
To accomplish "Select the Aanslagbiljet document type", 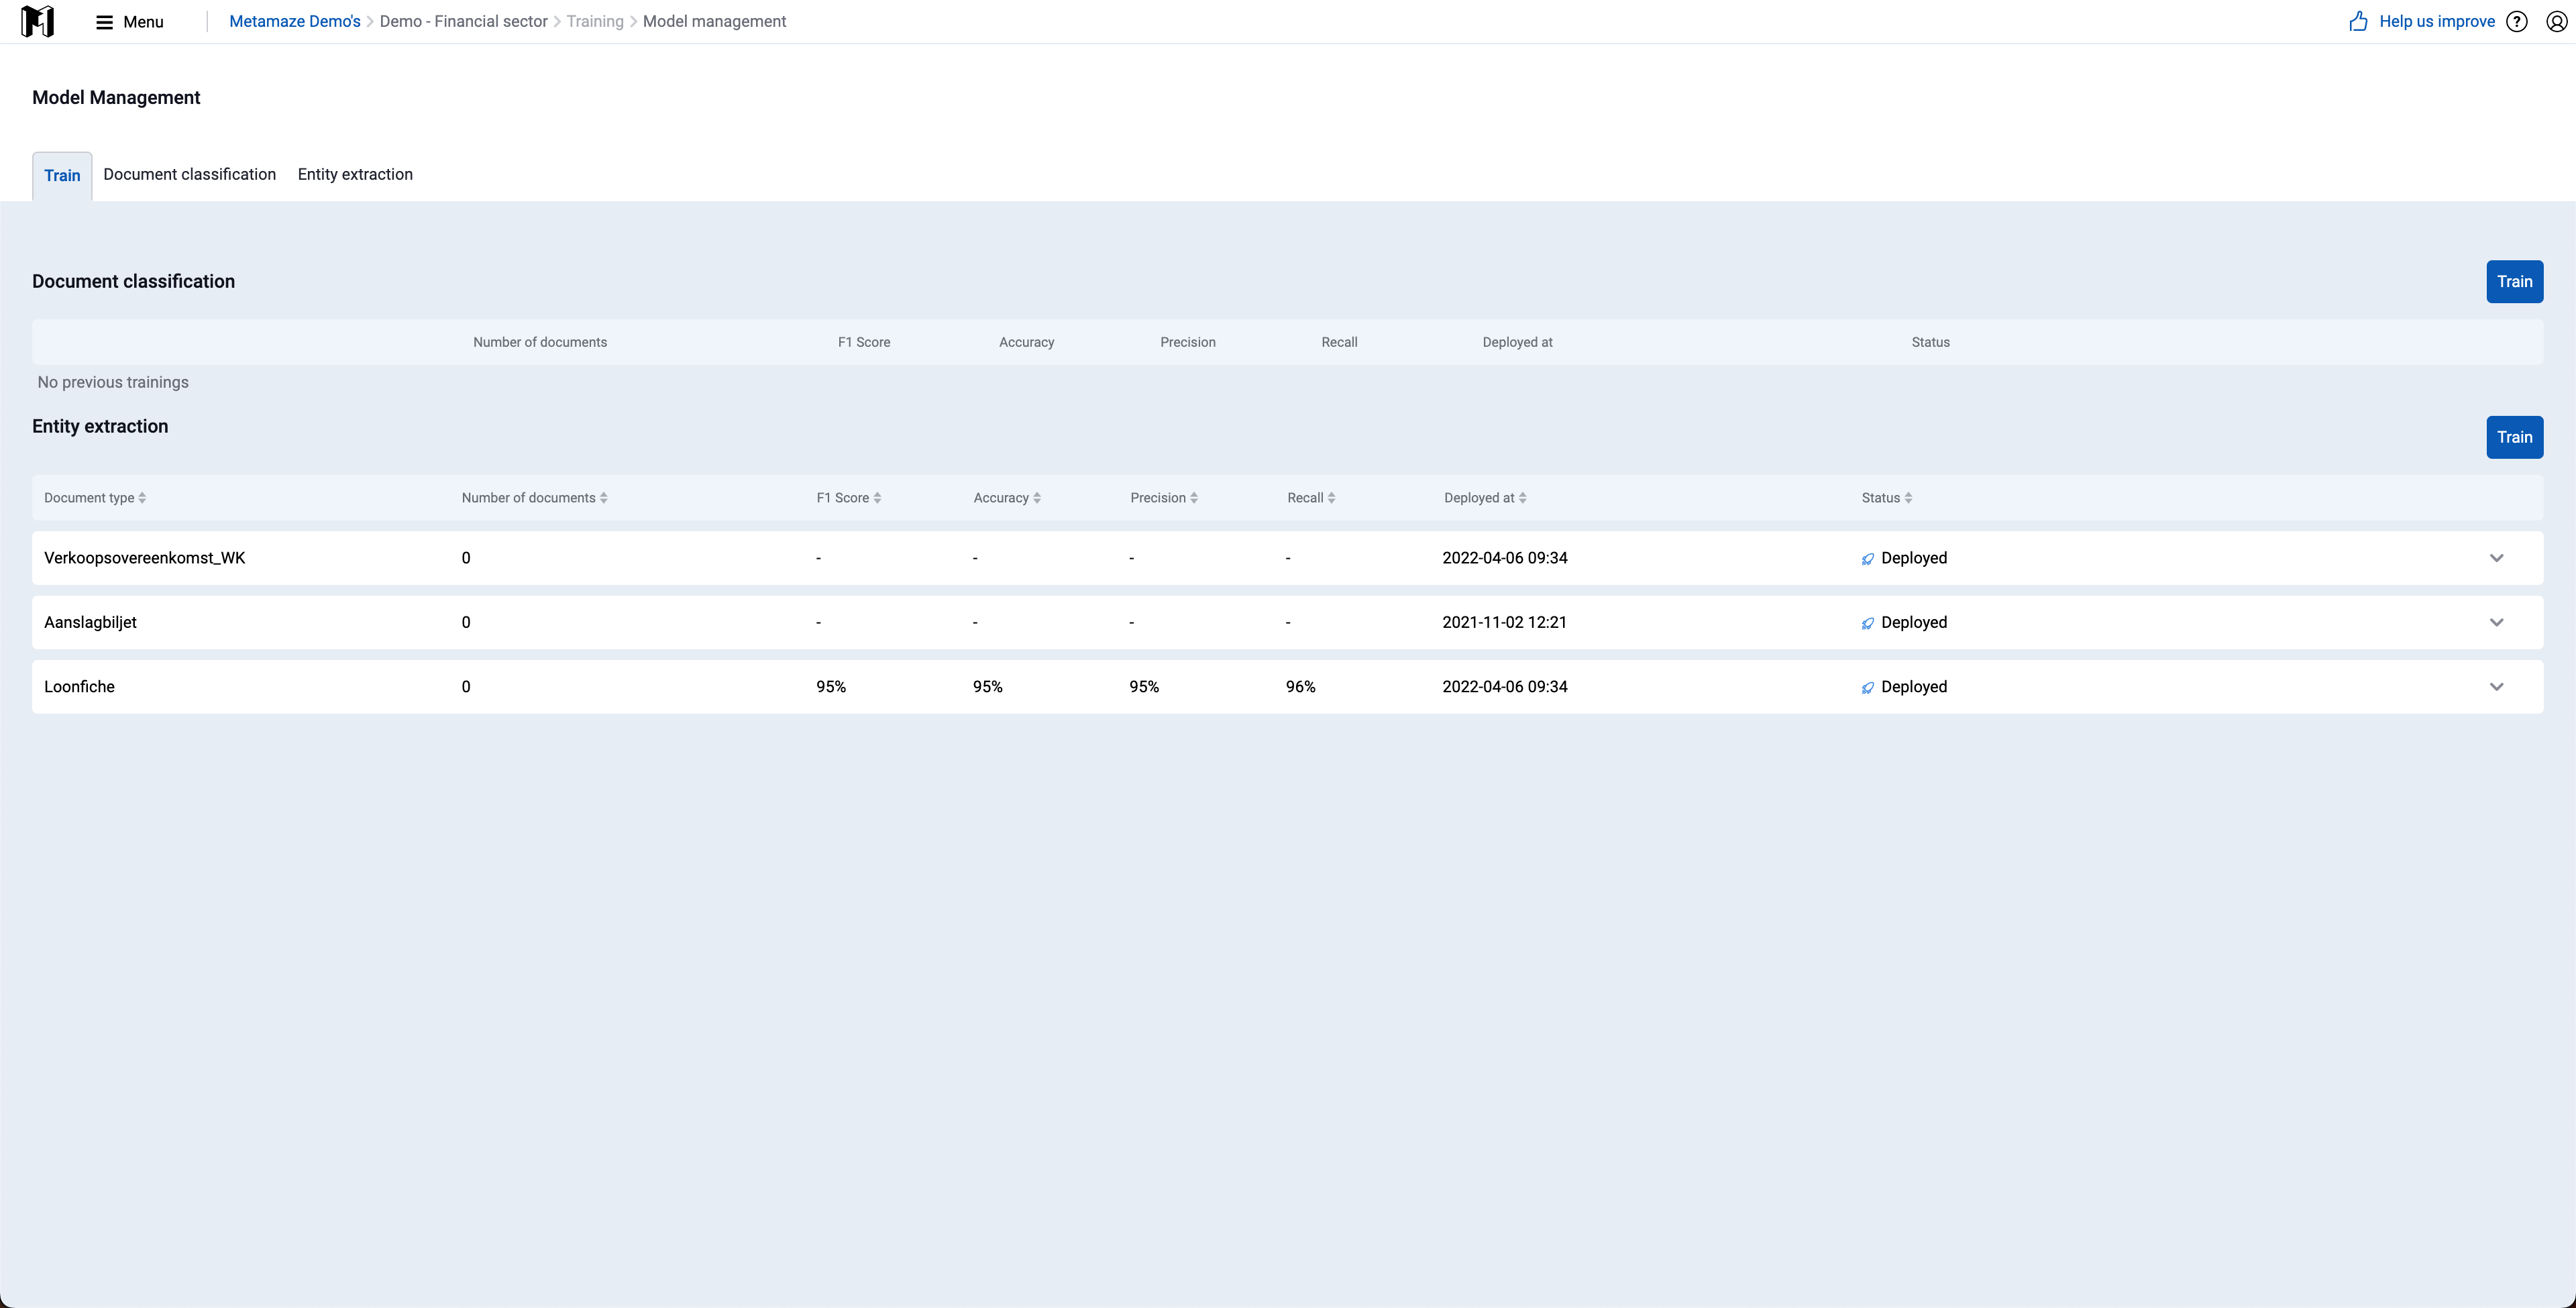I will tap(90, 622).
